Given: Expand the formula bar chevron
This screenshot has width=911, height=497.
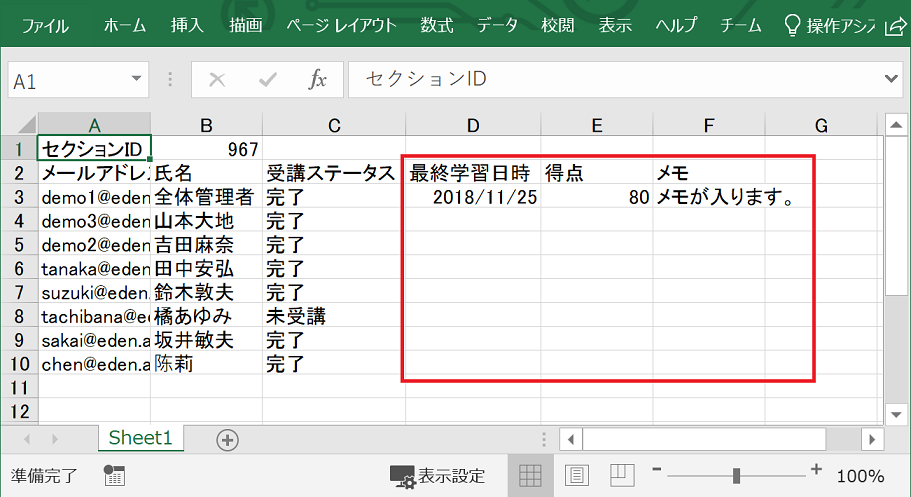Looking at the screenshot, I should (x=891, y=78).
